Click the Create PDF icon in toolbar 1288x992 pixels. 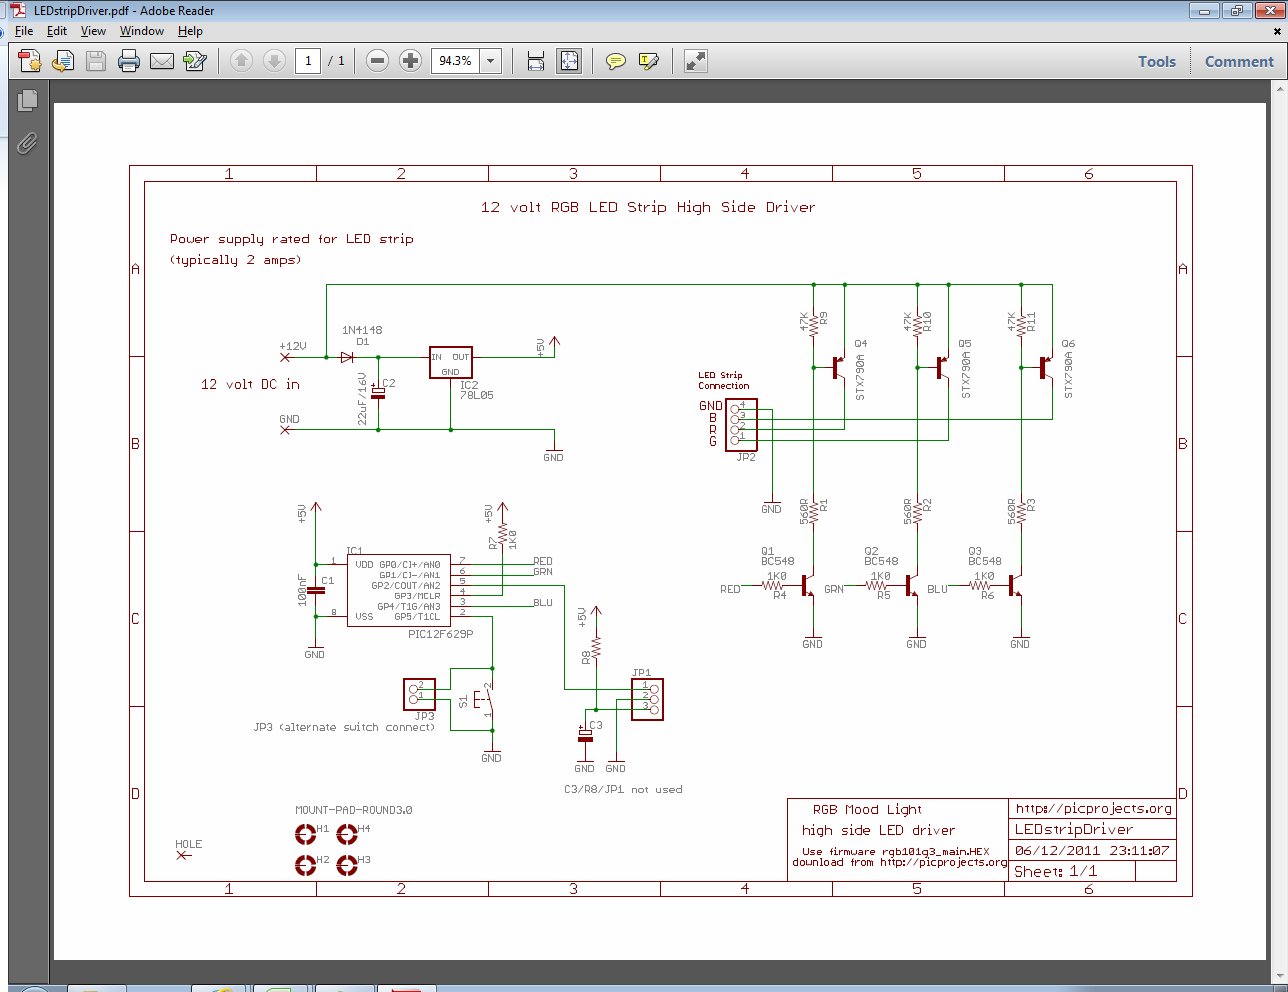pyautogui.click(x=30, y=61)
